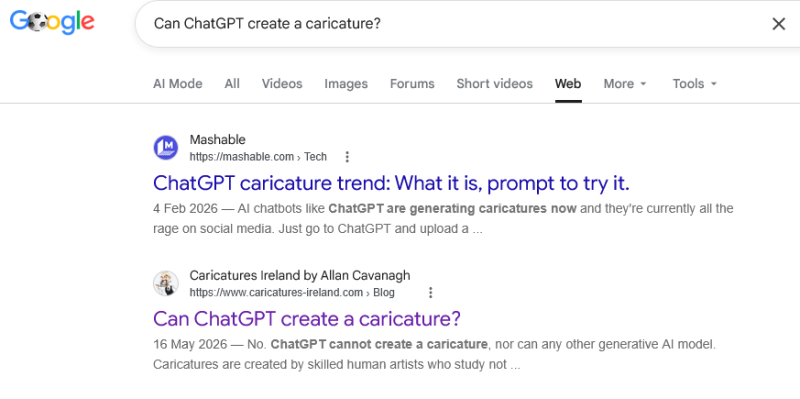Open the three-dot menu for the Mashable result
Viewport: 800px width, 399px height.
[x=347, y=157]
